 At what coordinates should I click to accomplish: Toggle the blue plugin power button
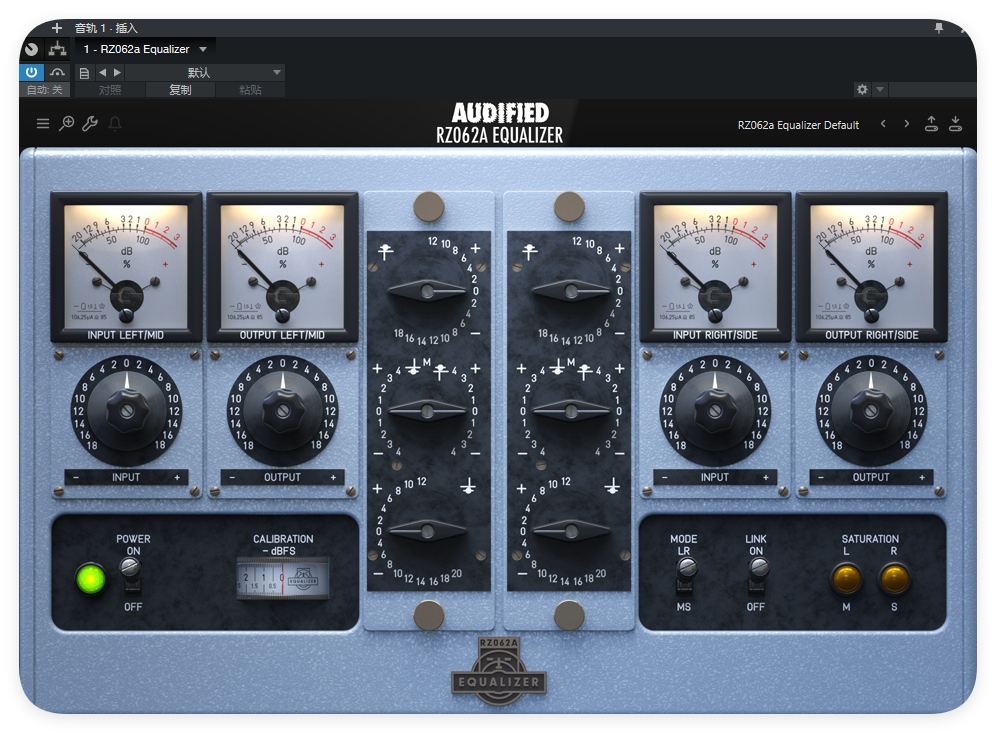pyautogui.click(x=31, y=72)
